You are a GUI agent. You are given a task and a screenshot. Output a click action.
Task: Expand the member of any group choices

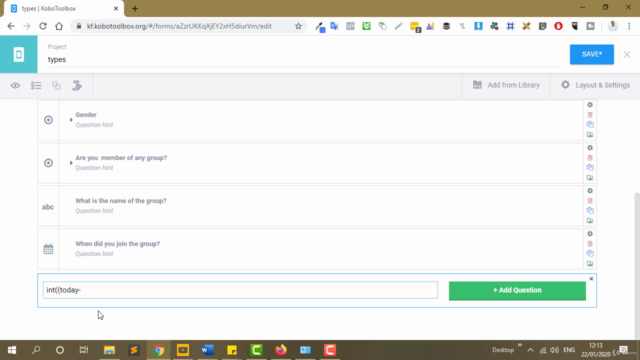coord(71,163)
